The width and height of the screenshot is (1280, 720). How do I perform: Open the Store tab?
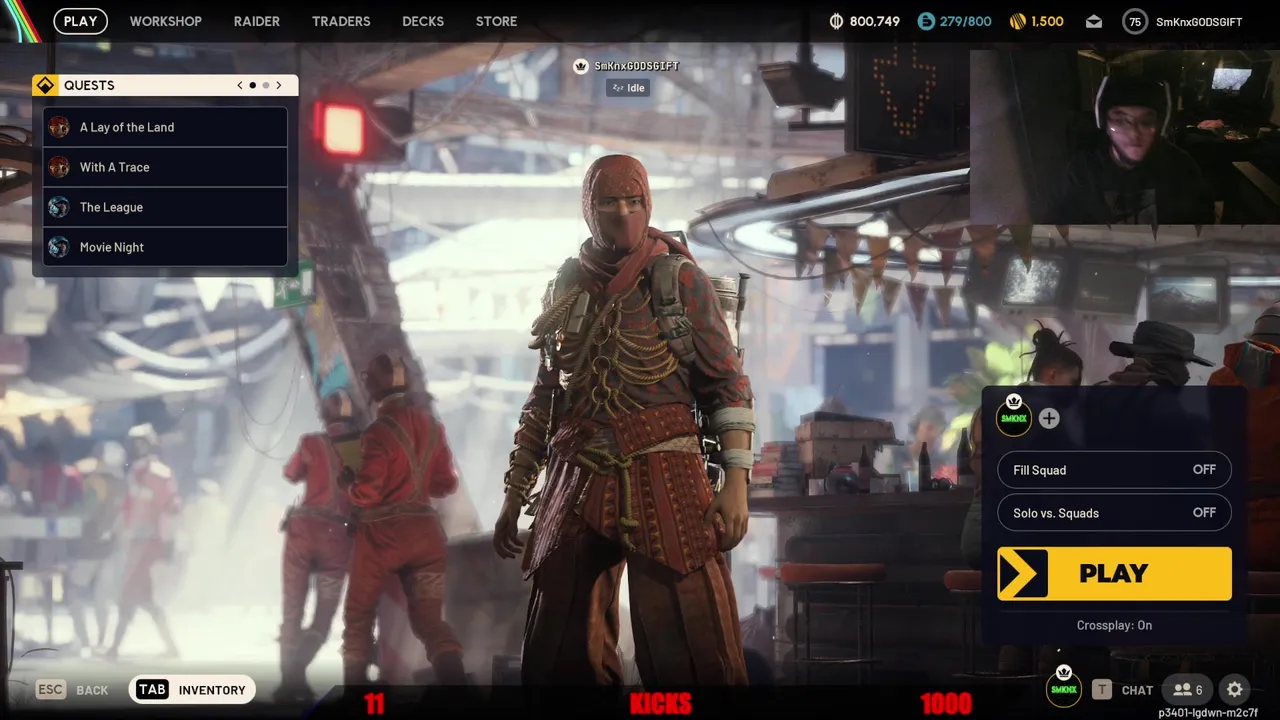(496, 21)
